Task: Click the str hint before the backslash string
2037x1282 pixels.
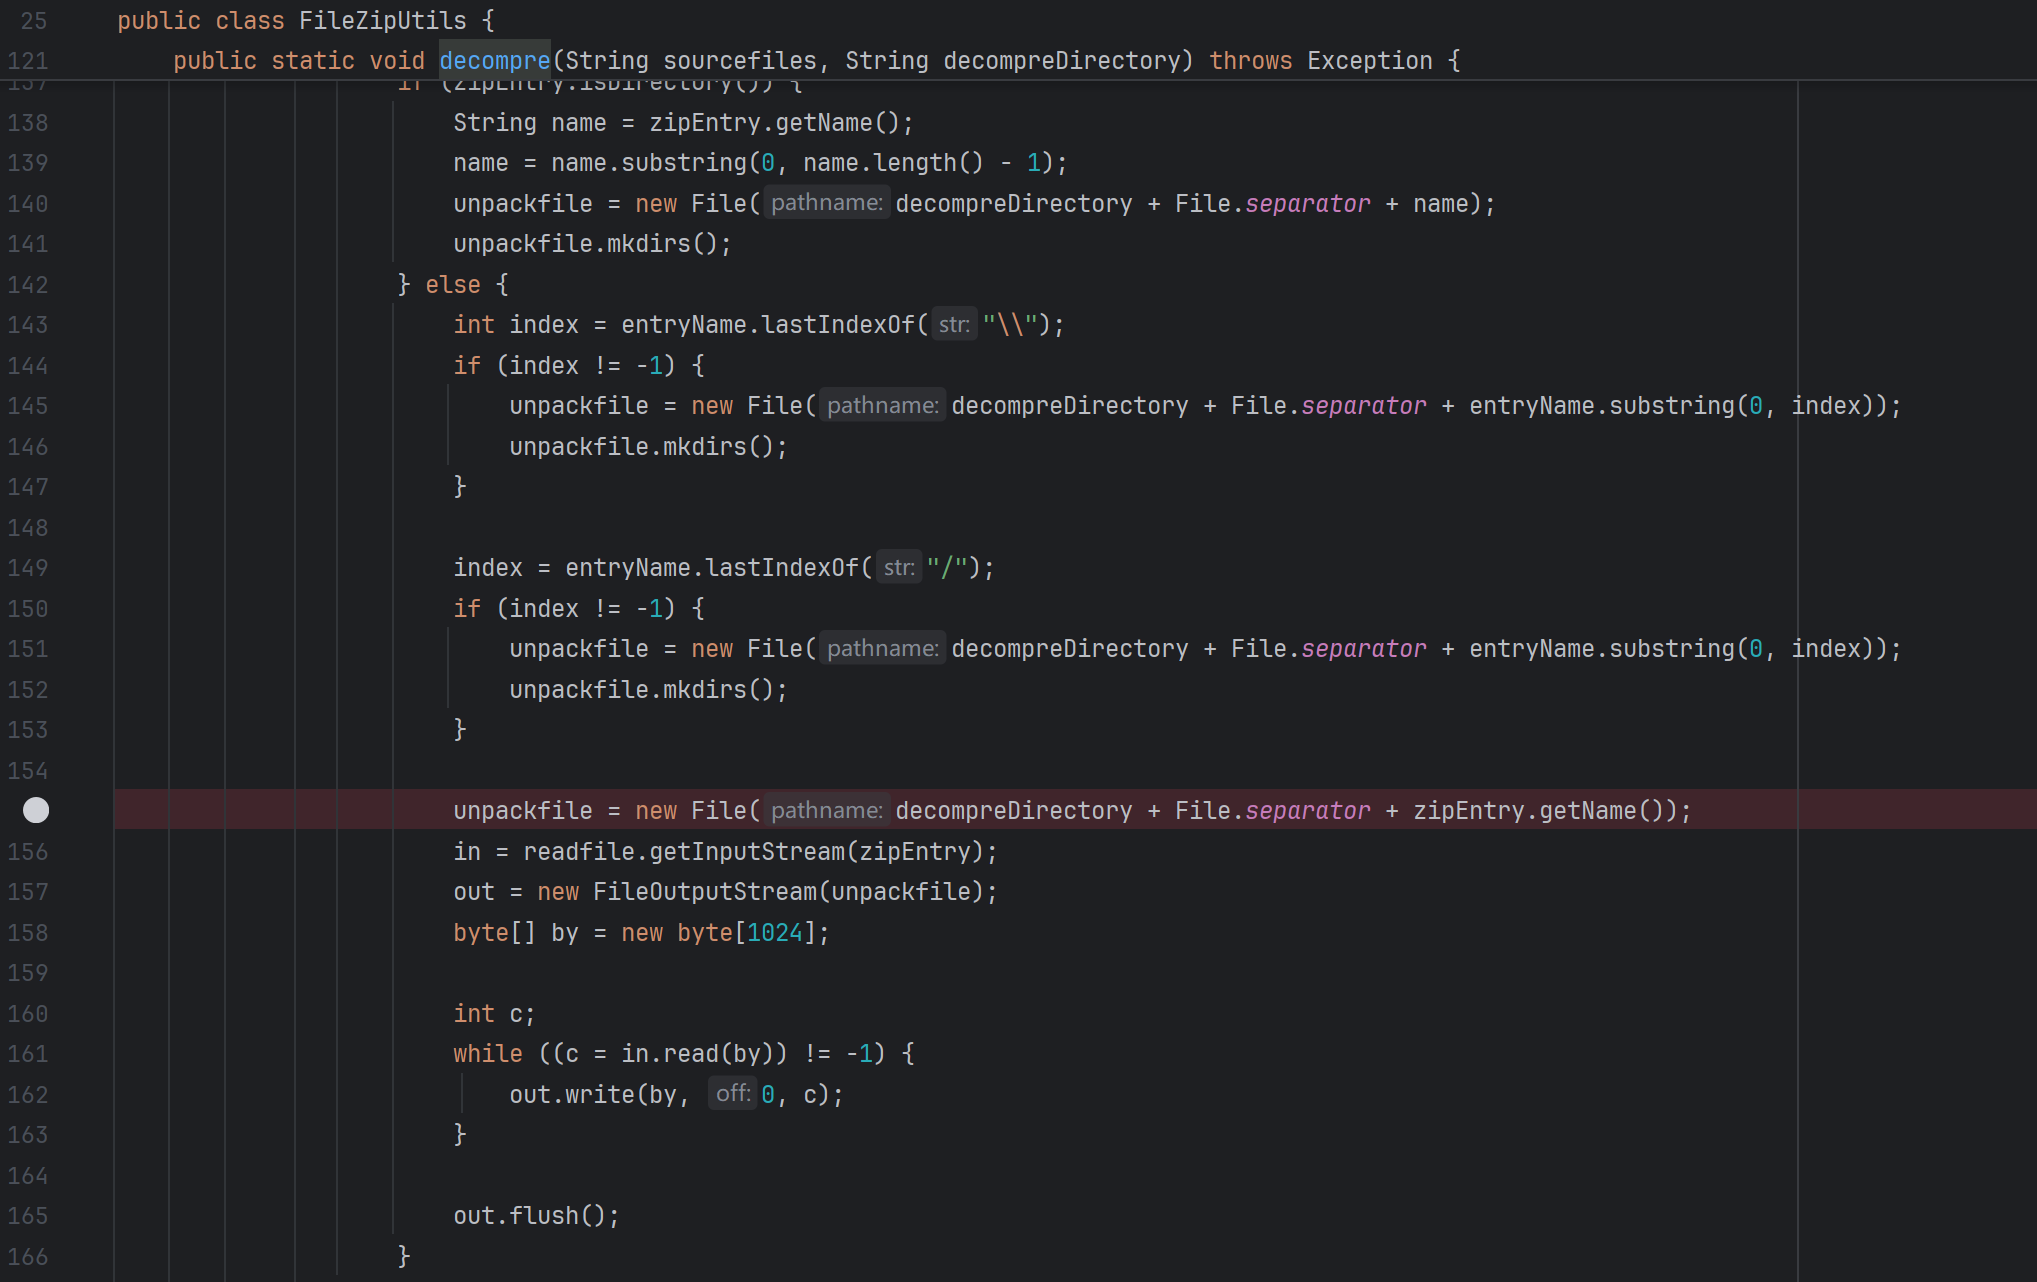Action: (x=953, y=325)
